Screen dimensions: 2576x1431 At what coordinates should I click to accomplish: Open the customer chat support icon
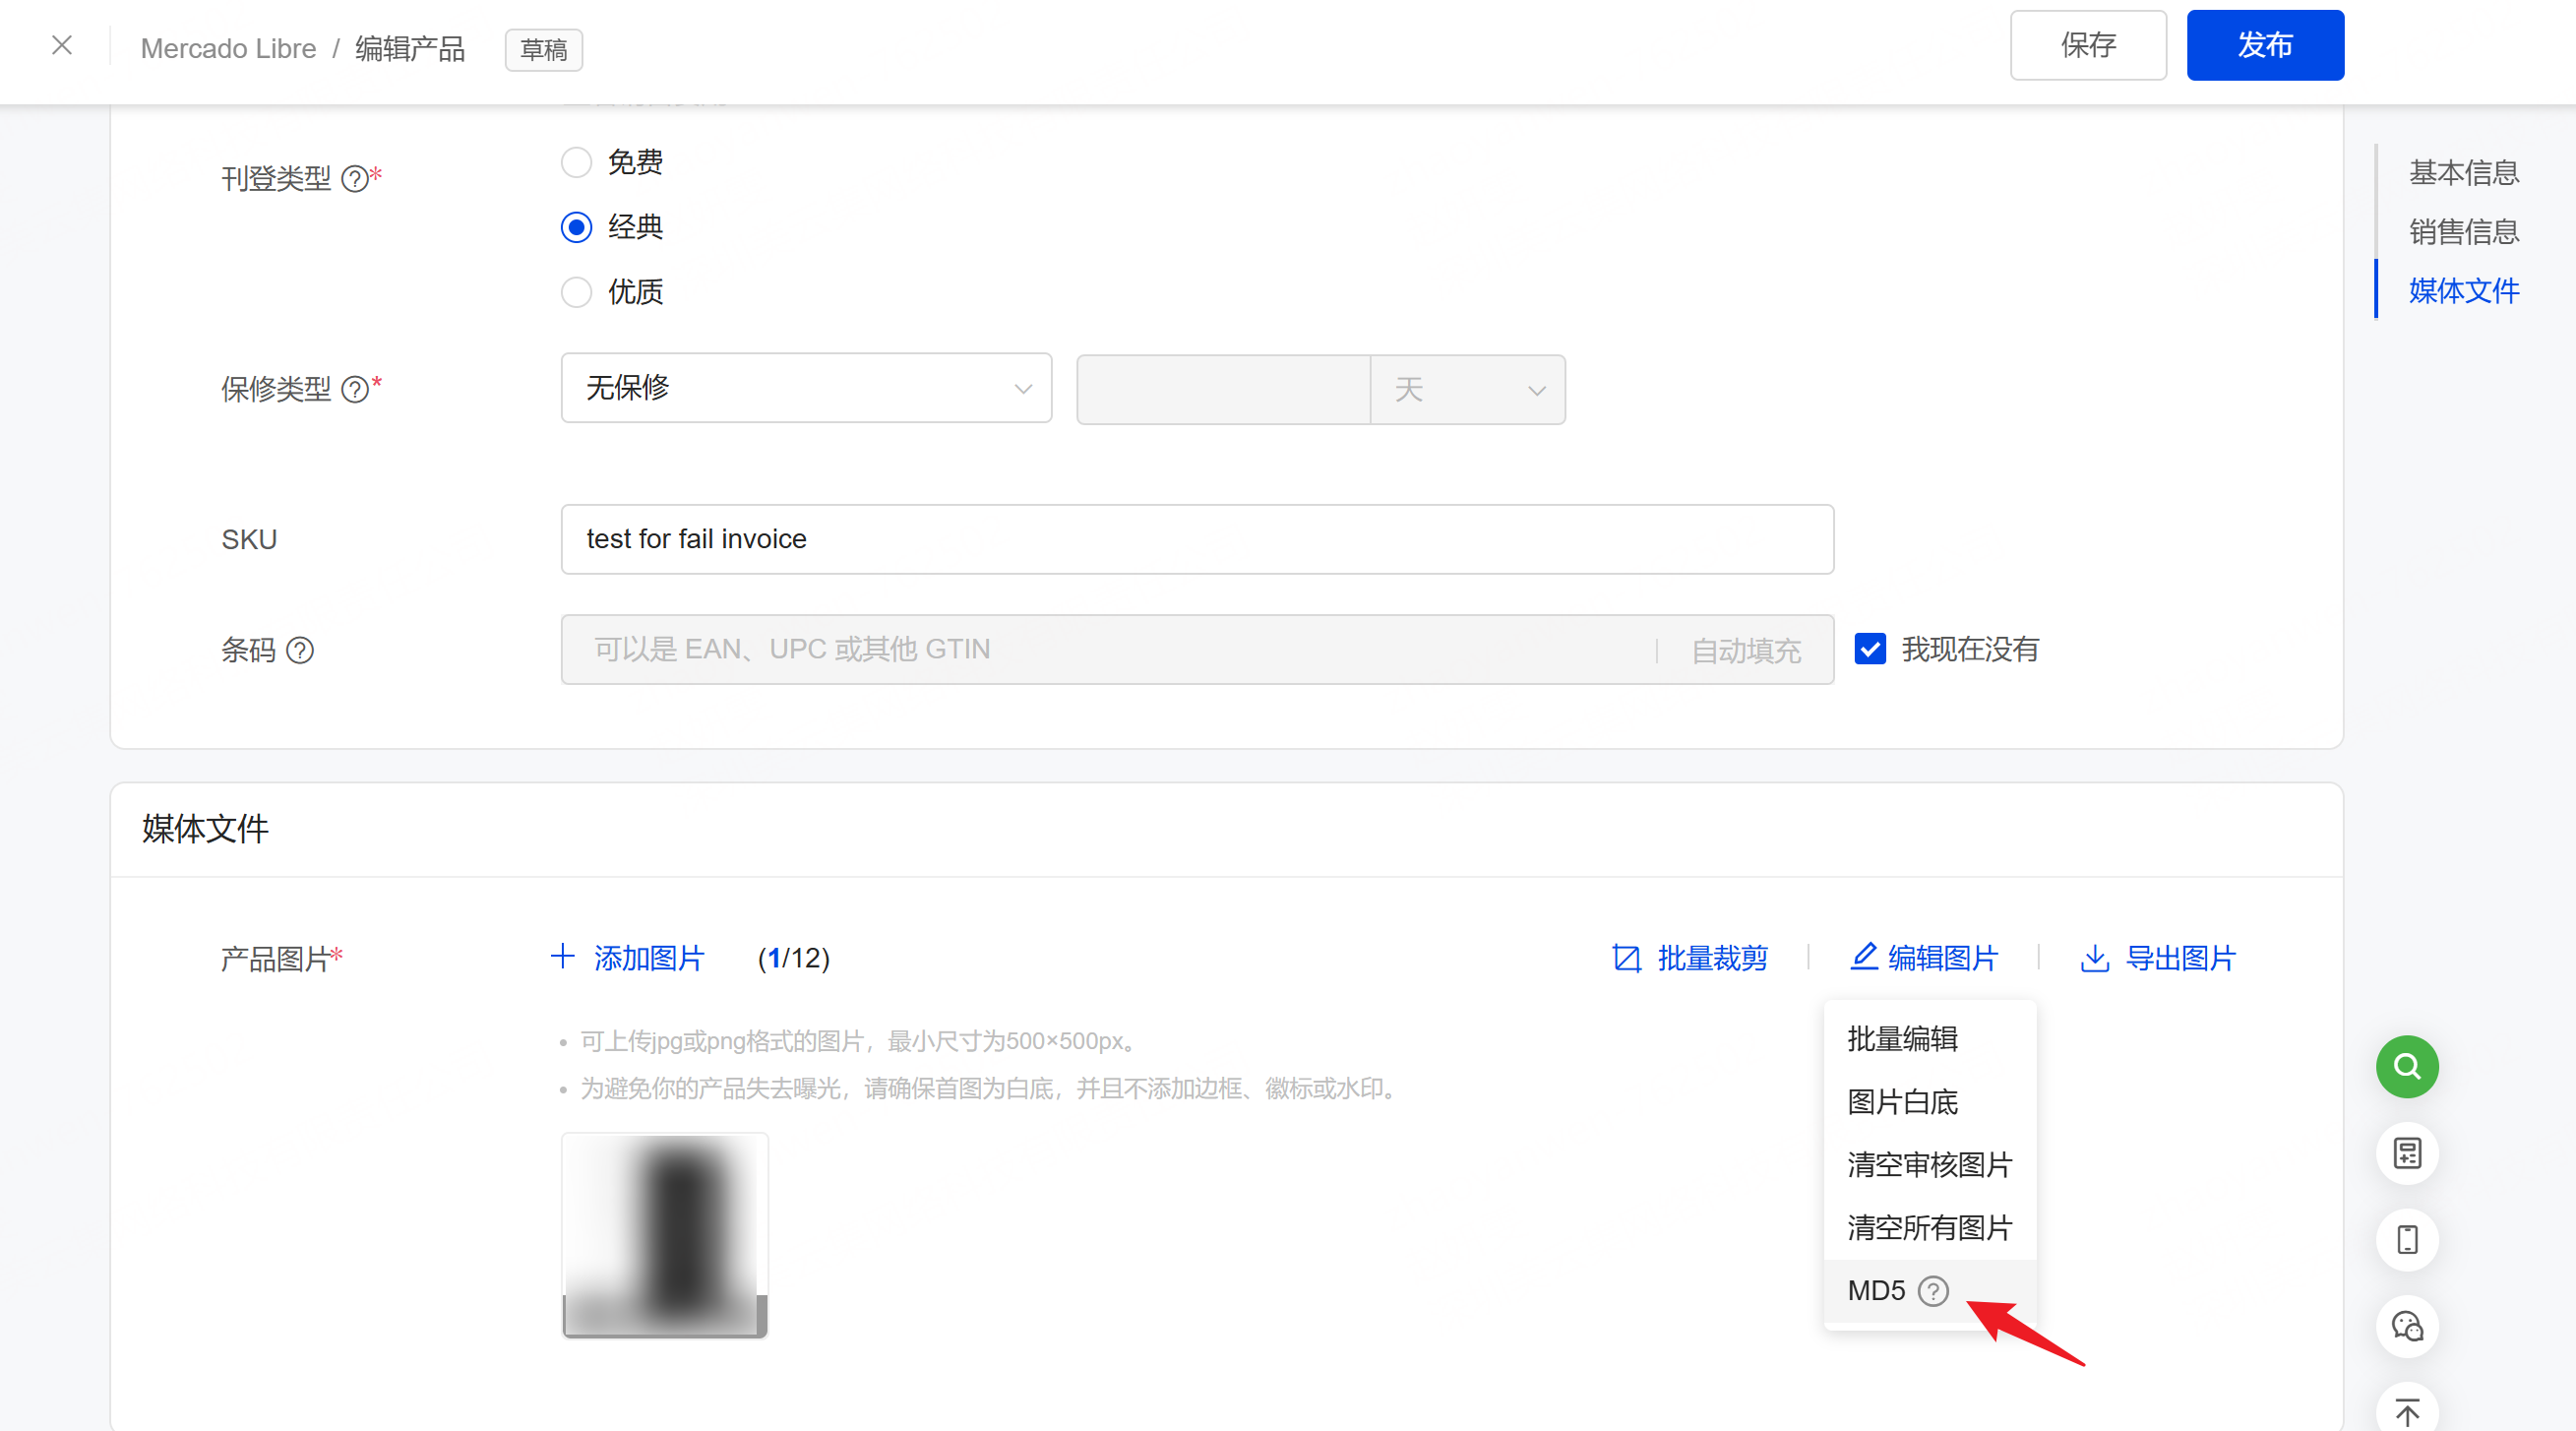(x=2406, y=1326)
